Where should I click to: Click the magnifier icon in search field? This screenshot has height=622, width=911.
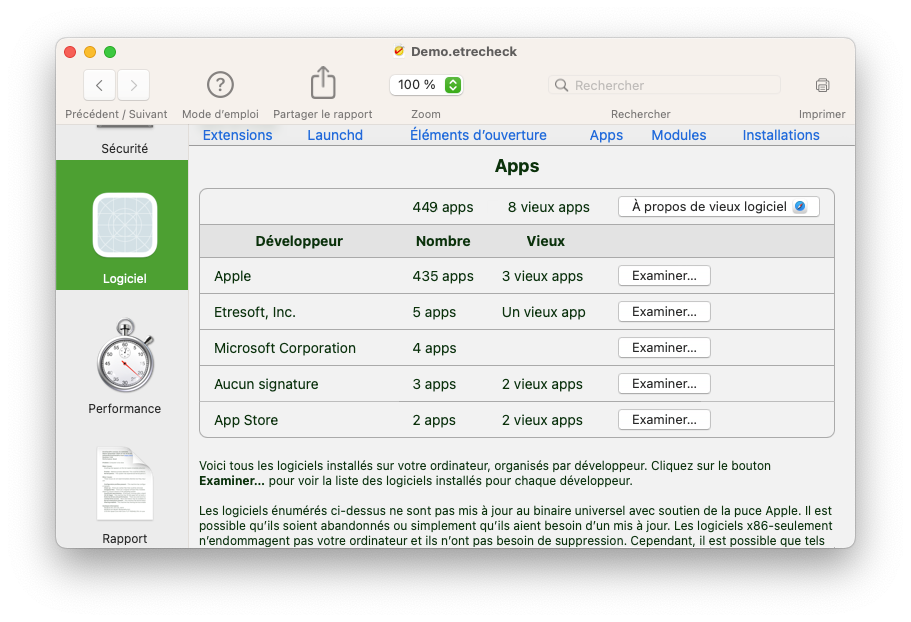point(561,85)
